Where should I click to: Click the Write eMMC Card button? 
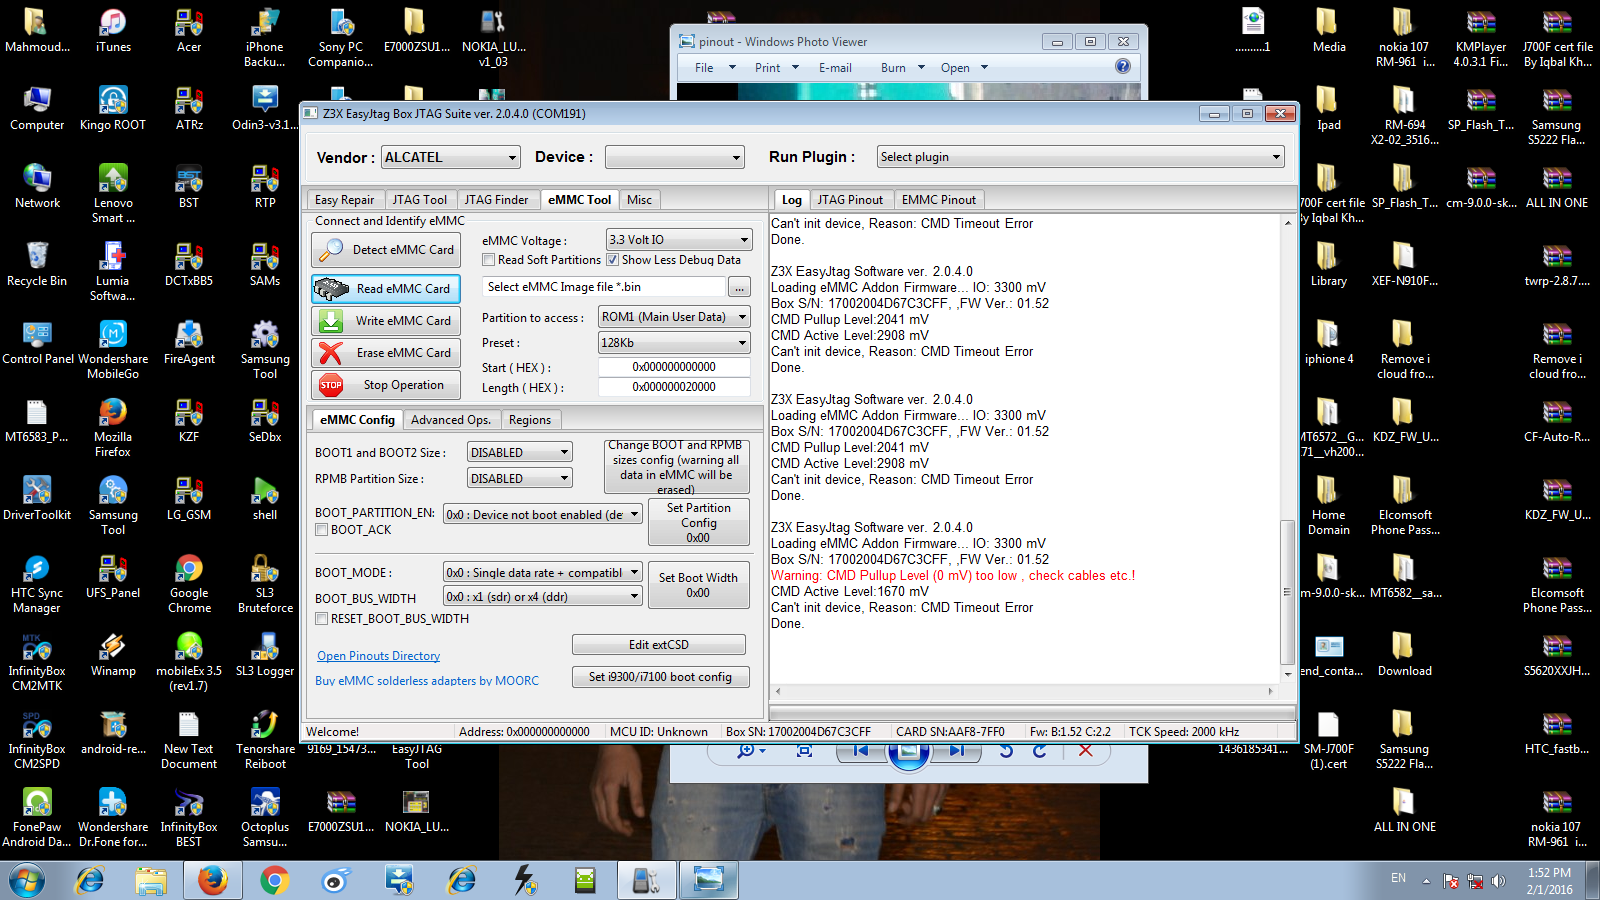click(x=385, y=321)
